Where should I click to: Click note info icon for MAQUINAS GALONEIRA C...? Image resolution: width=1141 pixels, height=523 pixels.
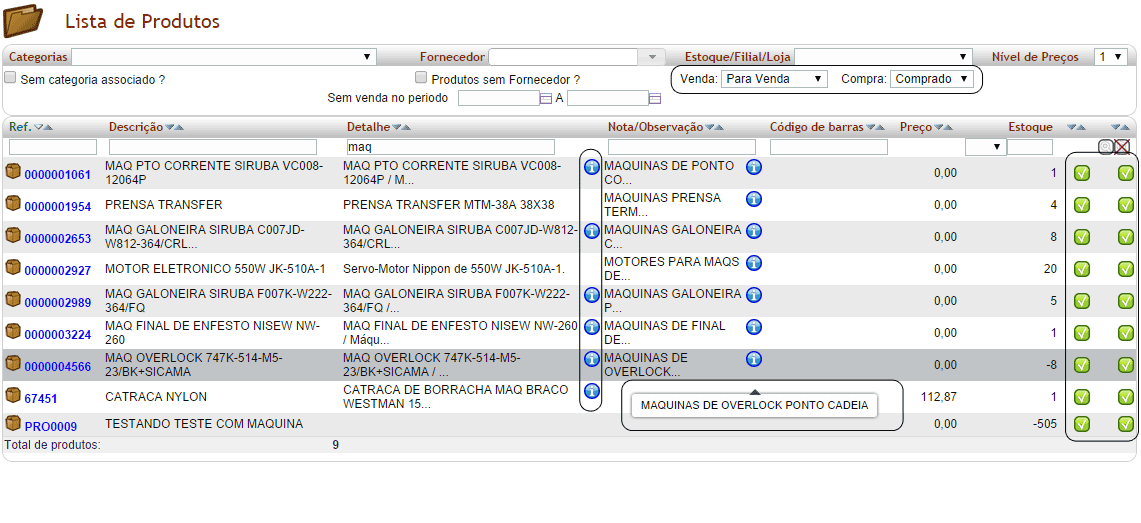754,231
